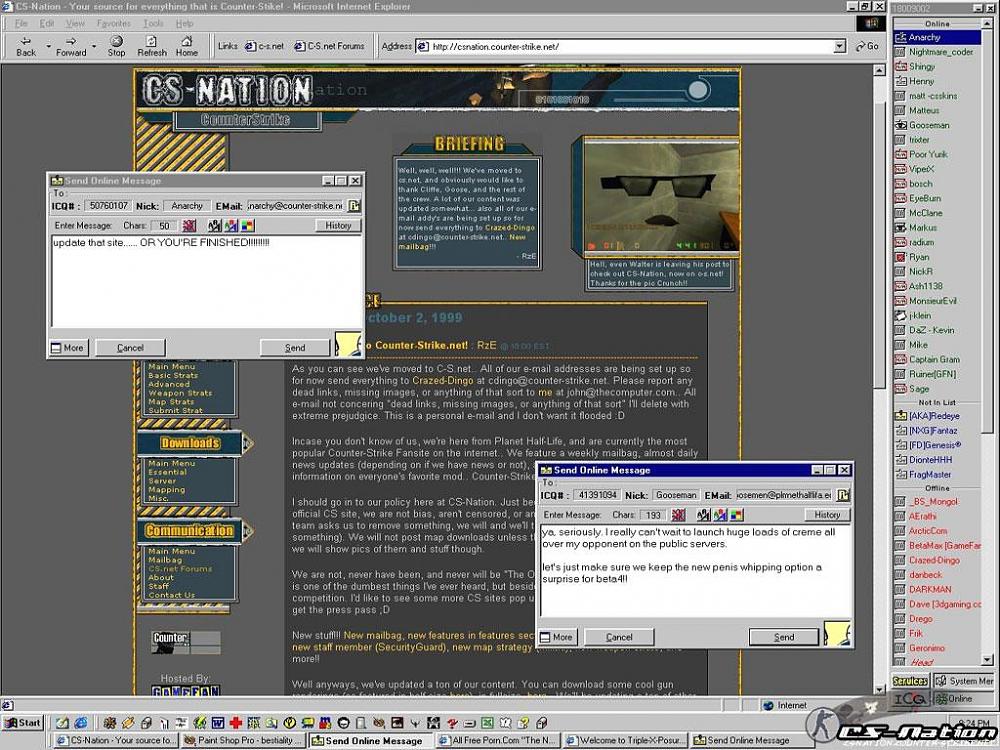Open the Windows Start menu

[x=22, y=723]
